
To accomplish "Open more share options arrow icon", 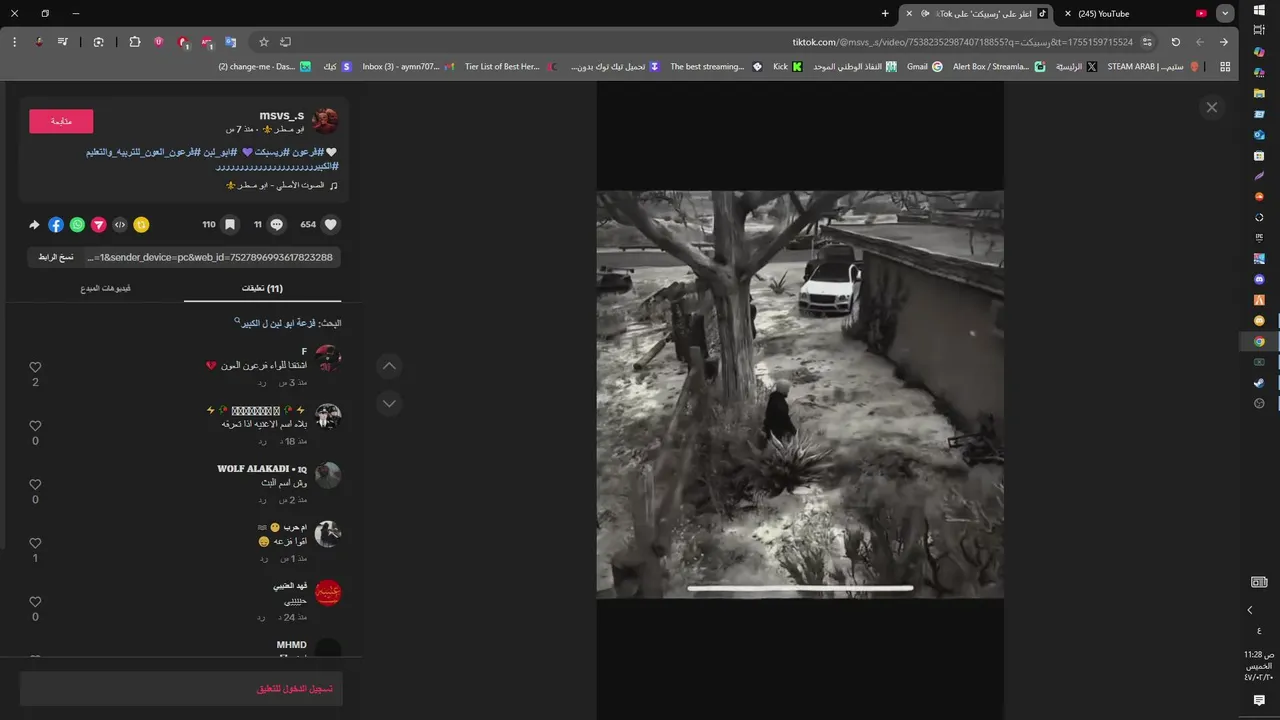I will [34, 225].
